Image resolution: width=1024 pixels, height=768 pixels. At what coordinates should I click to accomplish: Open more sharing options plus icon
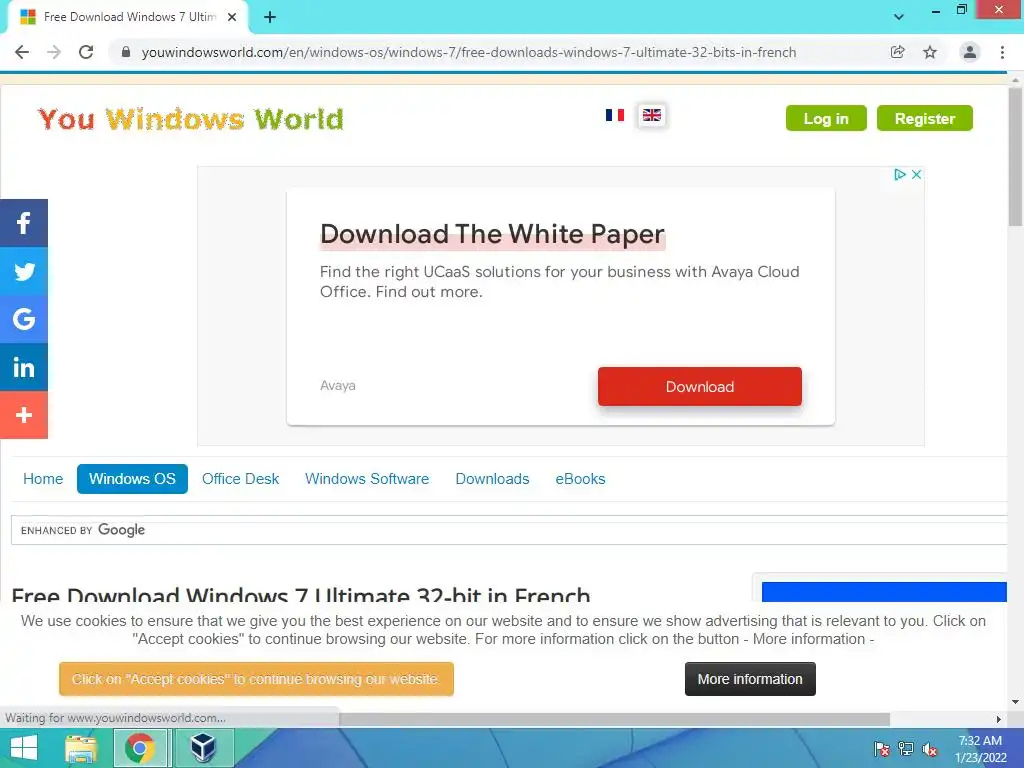click(24, 415)
